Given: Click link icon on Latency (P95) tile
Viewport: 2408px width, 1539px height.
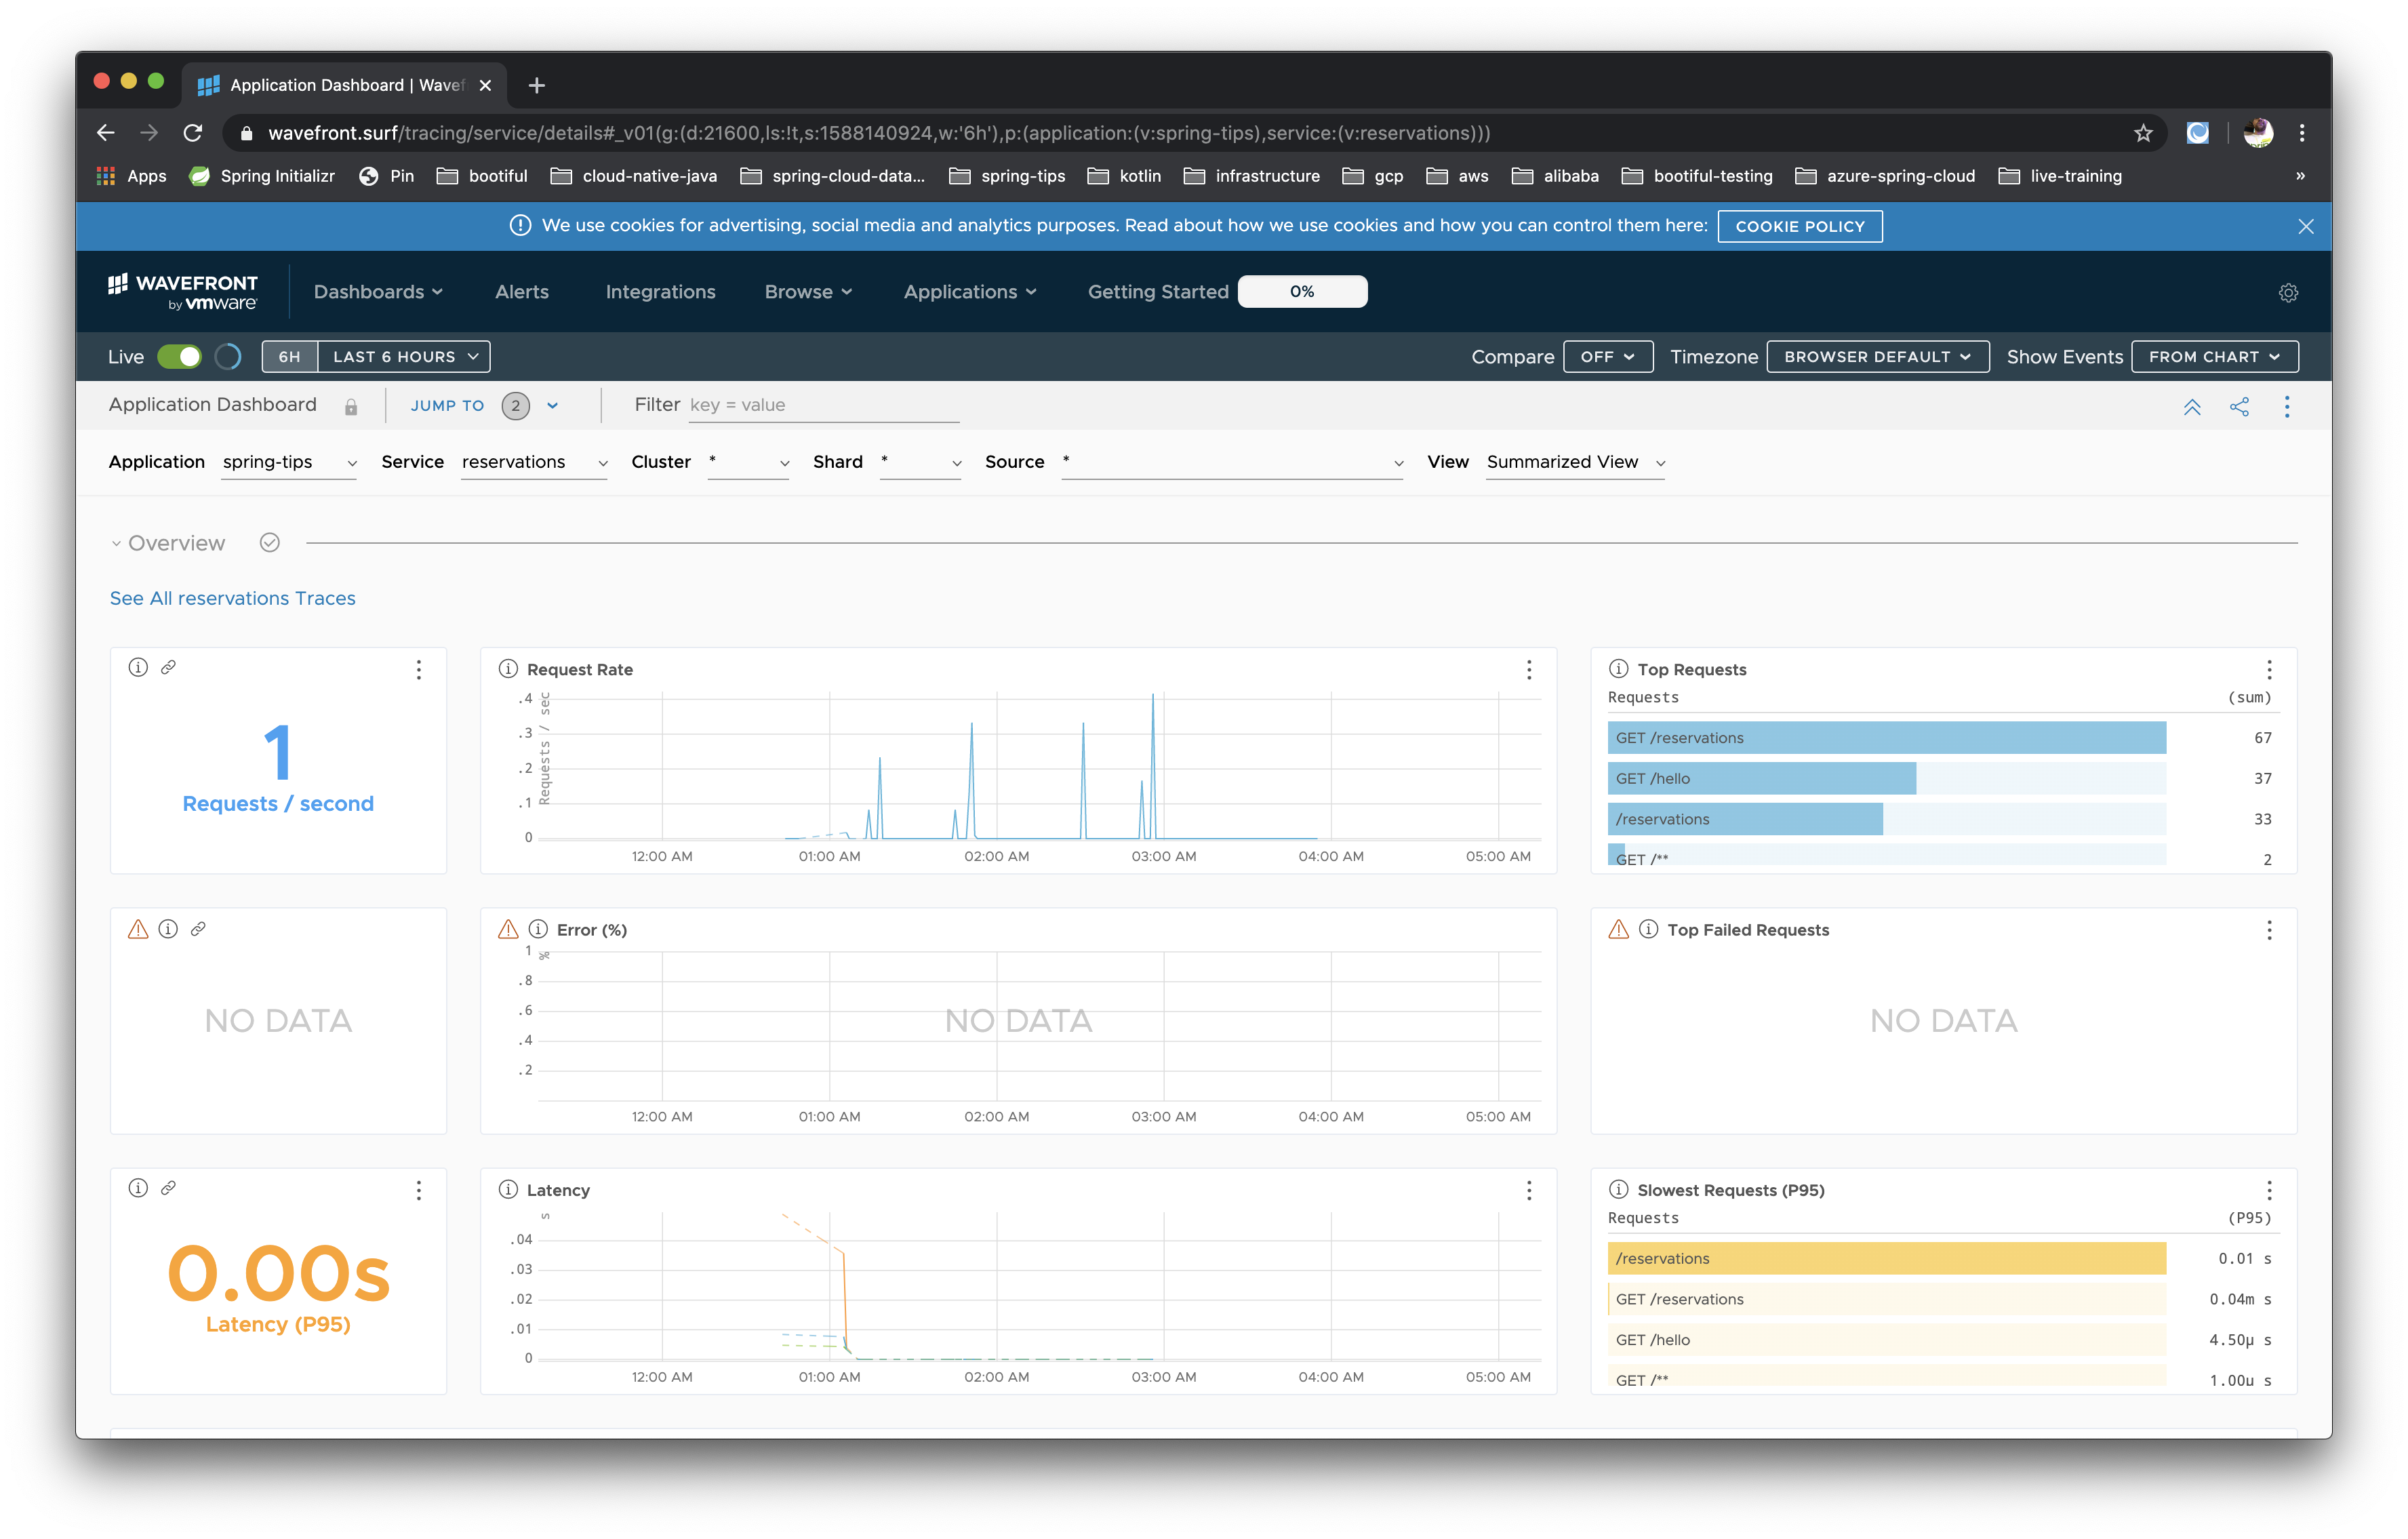Looking at the screenshot, I should tap(168, 1188).
